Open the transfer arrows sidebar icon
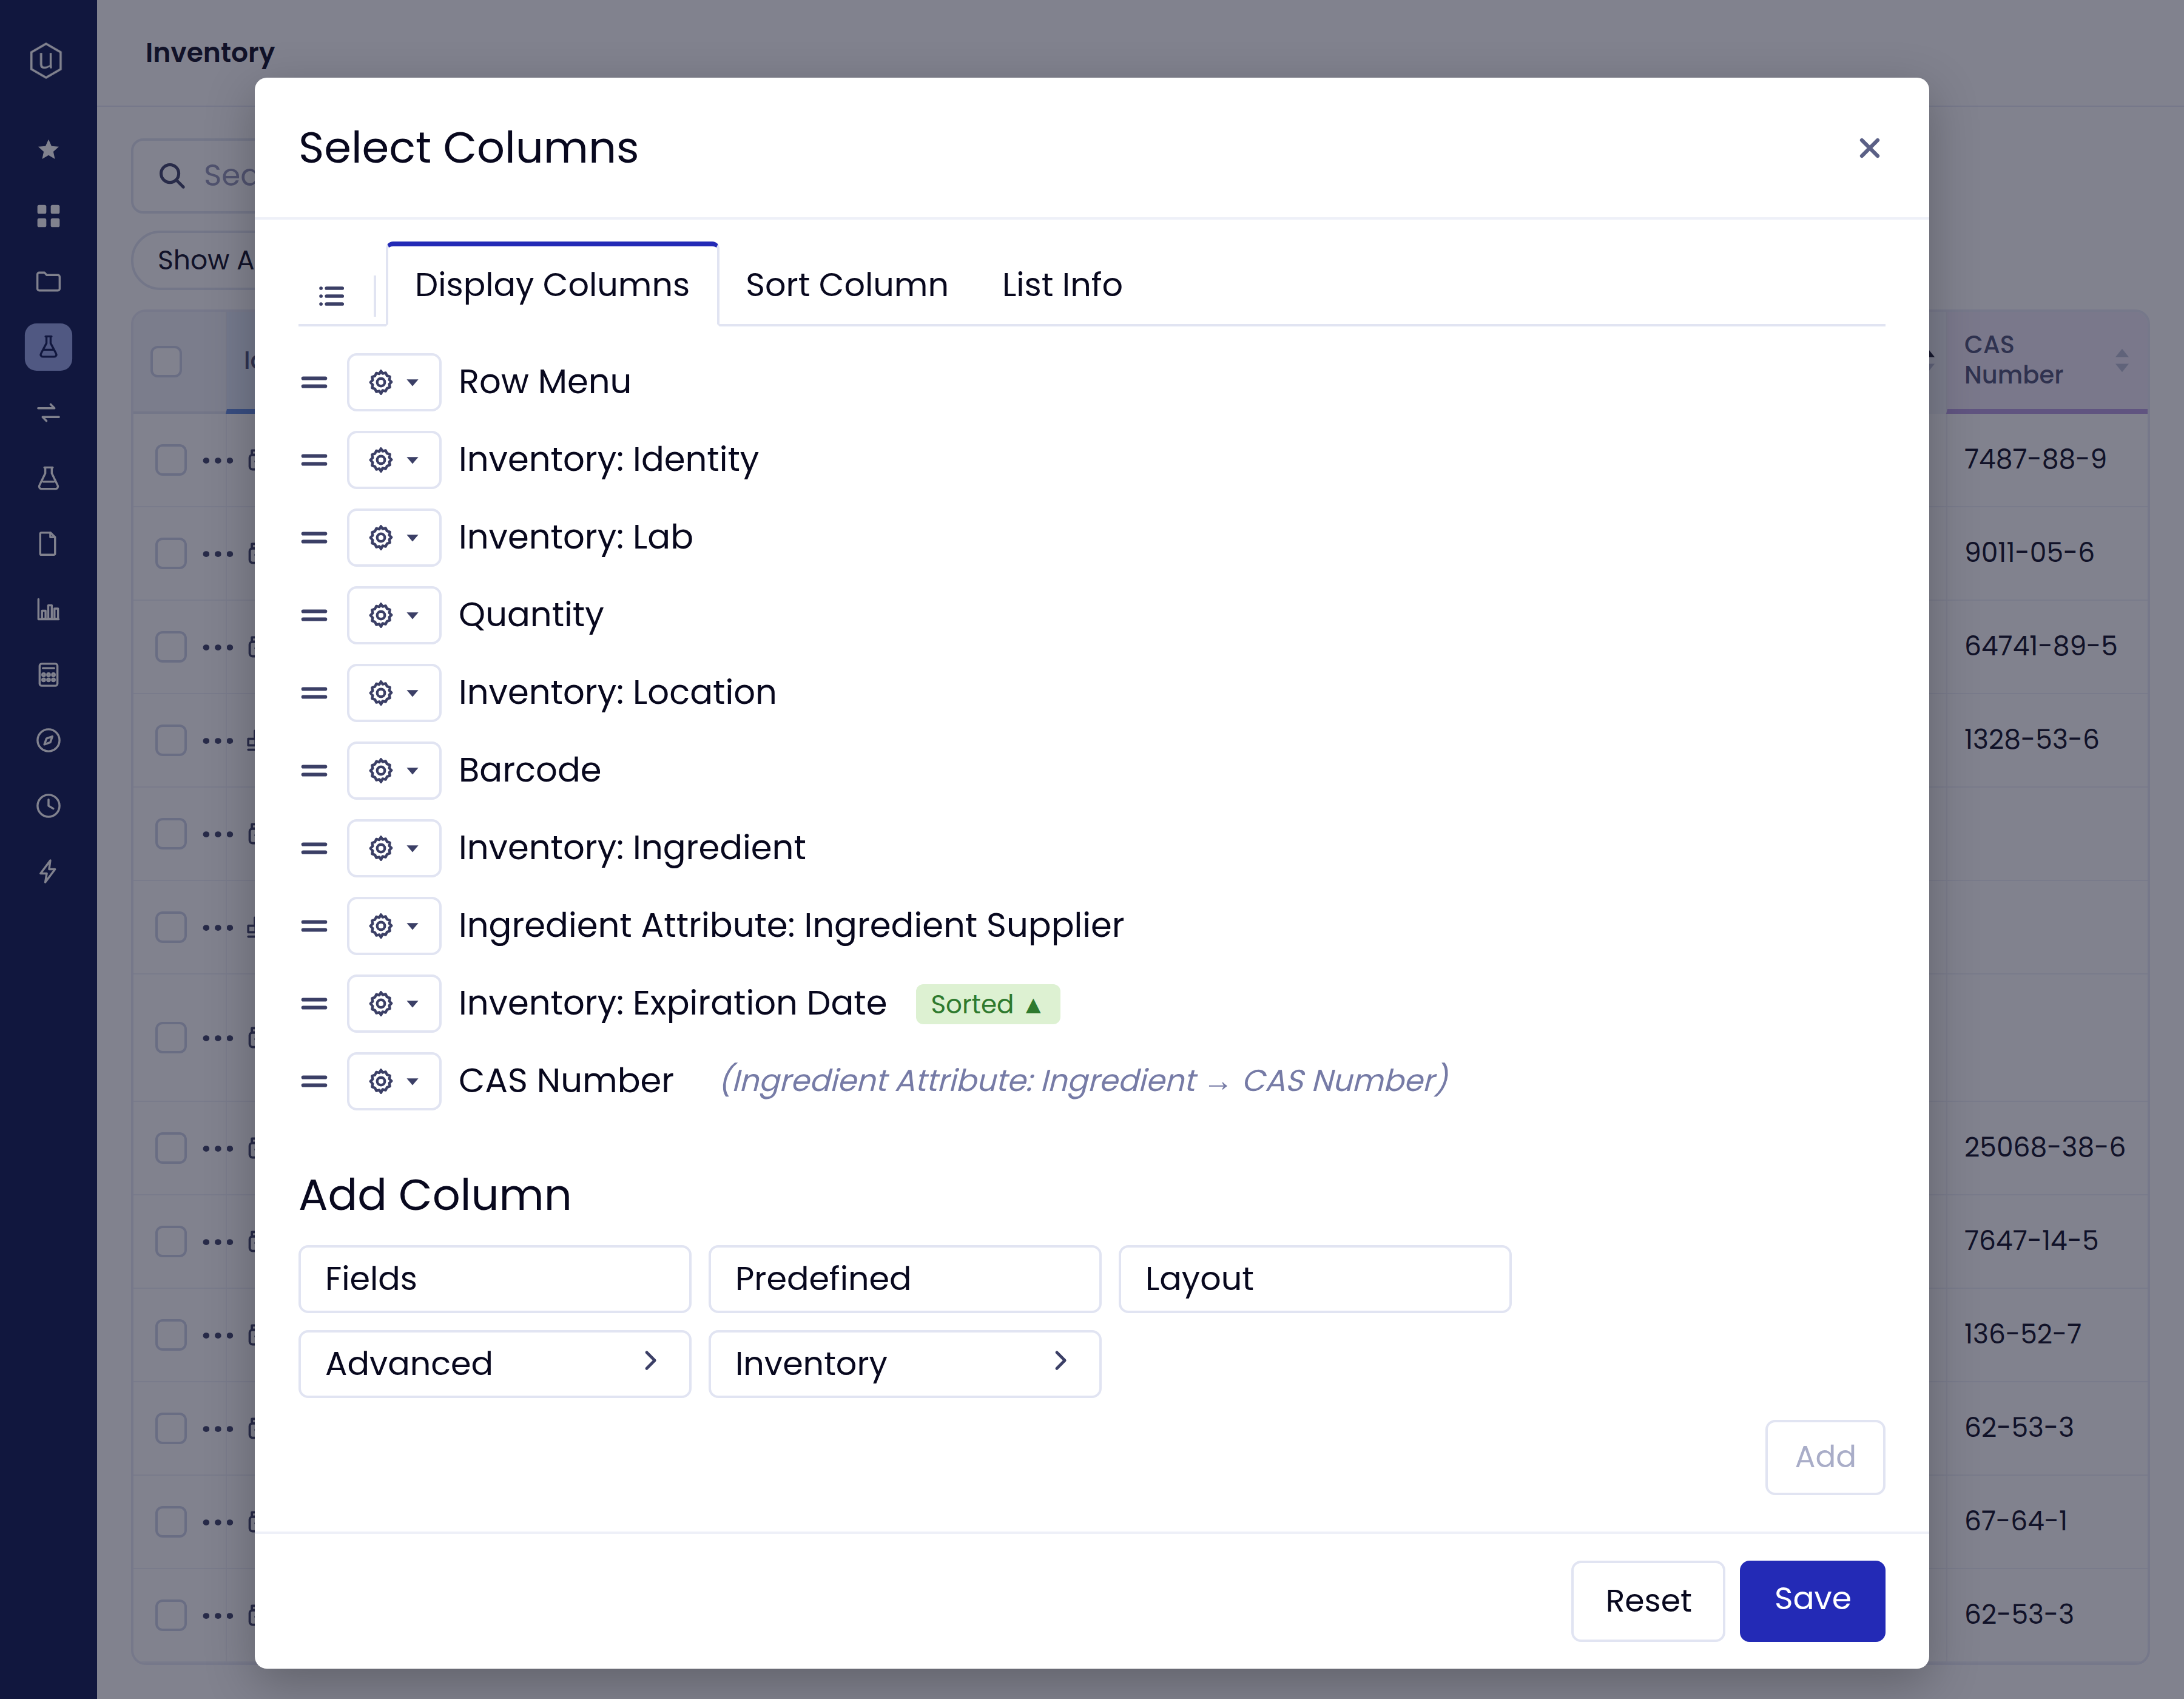The height and width of the screenshot is (1699, 2184). [48, 412]
